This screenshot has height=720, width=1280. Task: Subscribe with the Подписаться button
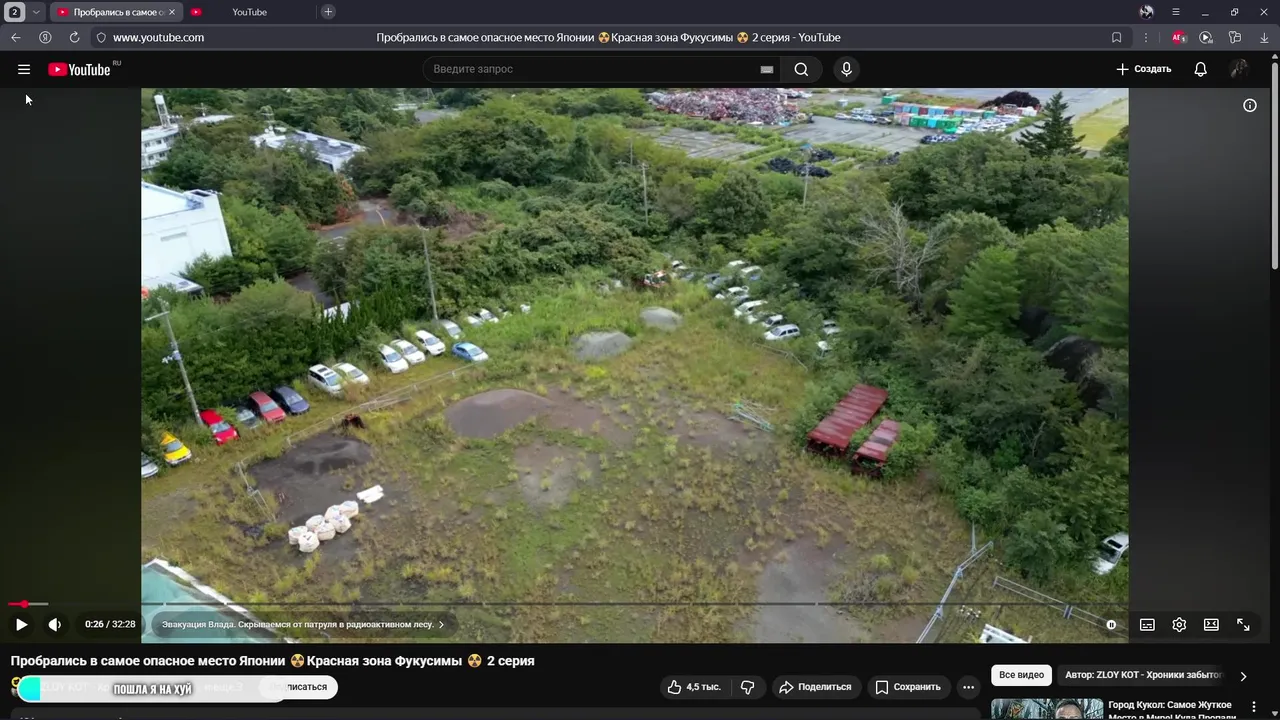300,687
